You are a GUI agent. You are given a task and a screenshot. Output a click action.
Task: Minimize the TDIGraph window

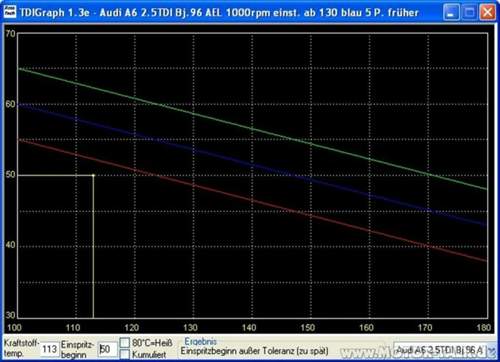451,13
